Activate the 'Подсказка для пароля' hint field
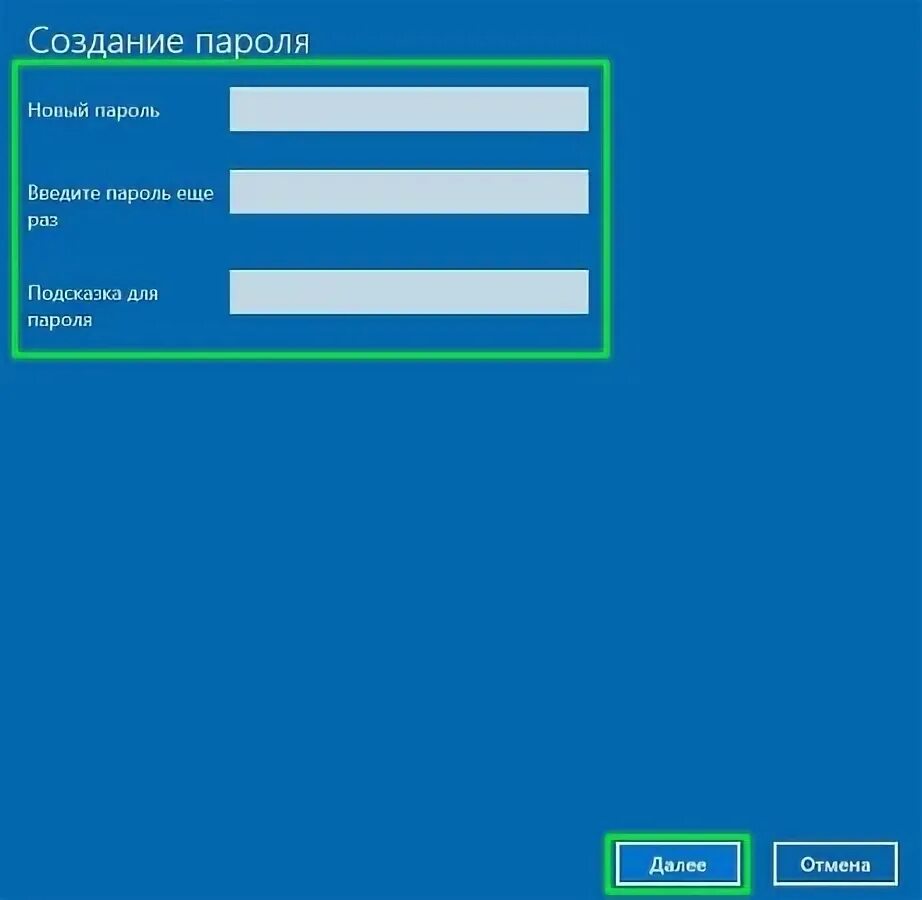The width and height of the screenshot is (922, 900). click(409, 292)
